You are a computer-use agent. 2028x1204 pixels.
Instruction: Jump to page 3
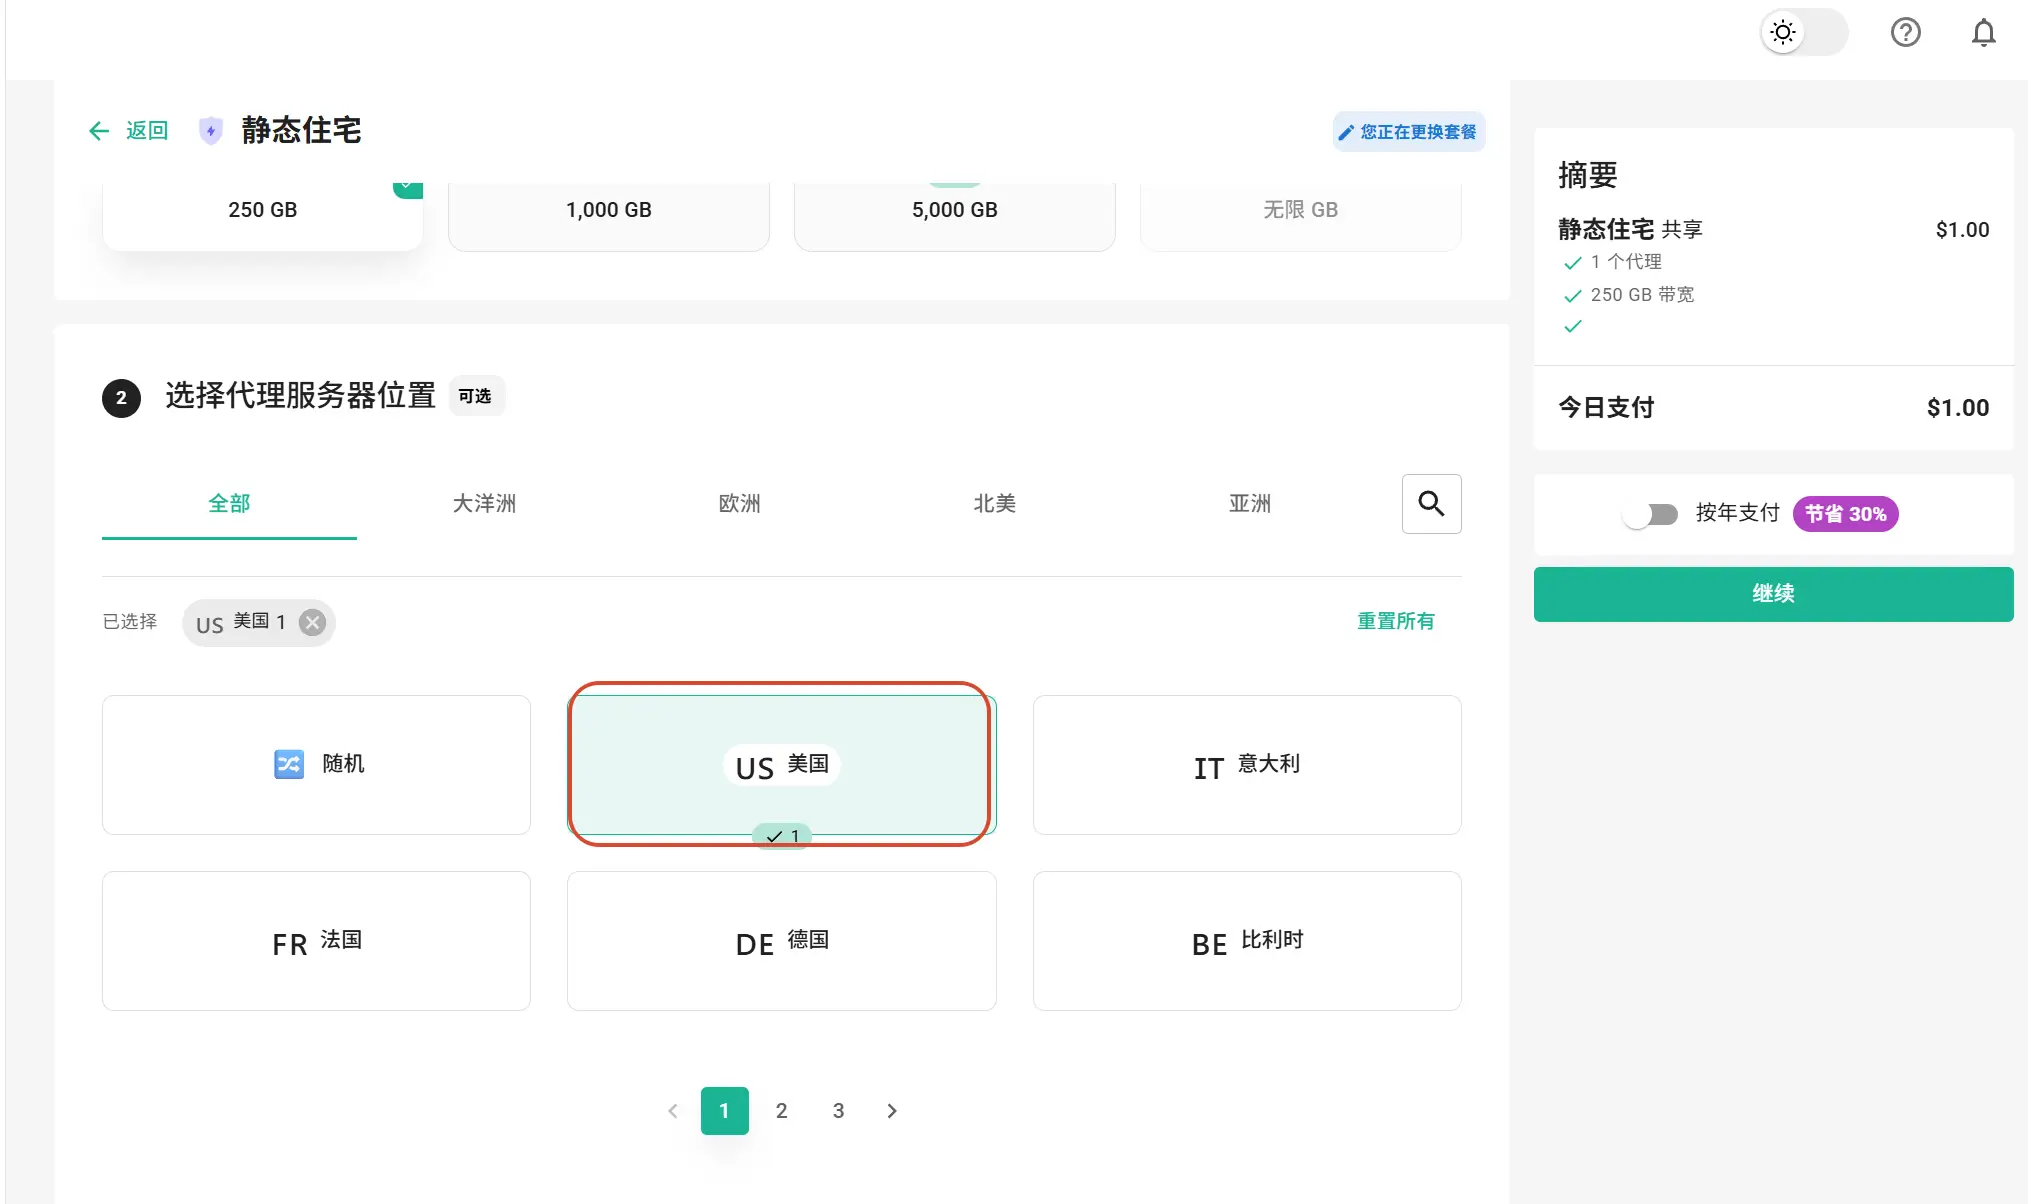pyautogui.click(x=838, y=1111)
